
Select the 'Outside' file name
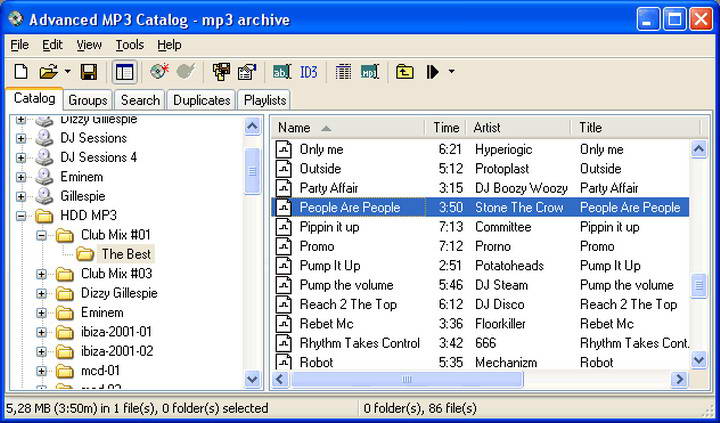click(x=321, y=169)
